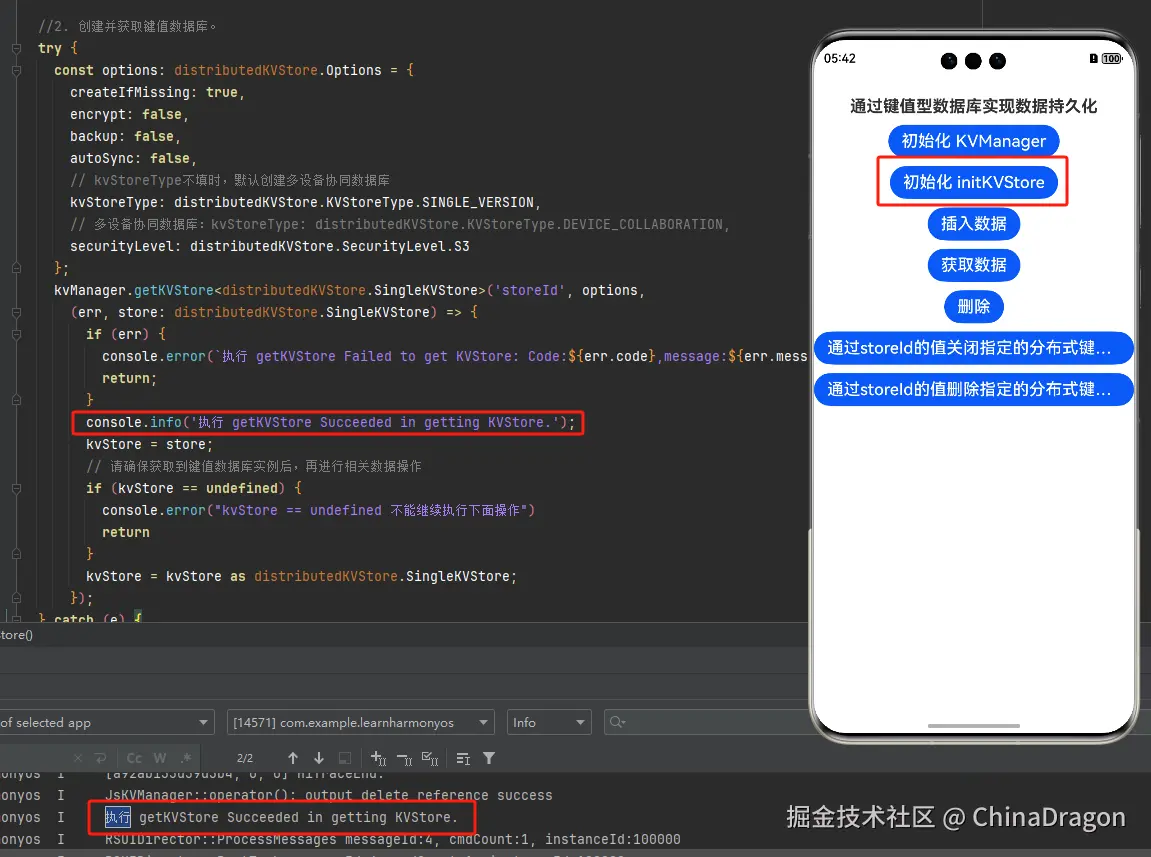Tap the 初始化 KVManager button
Screen dimensions: 1151x857
(973, 141)
